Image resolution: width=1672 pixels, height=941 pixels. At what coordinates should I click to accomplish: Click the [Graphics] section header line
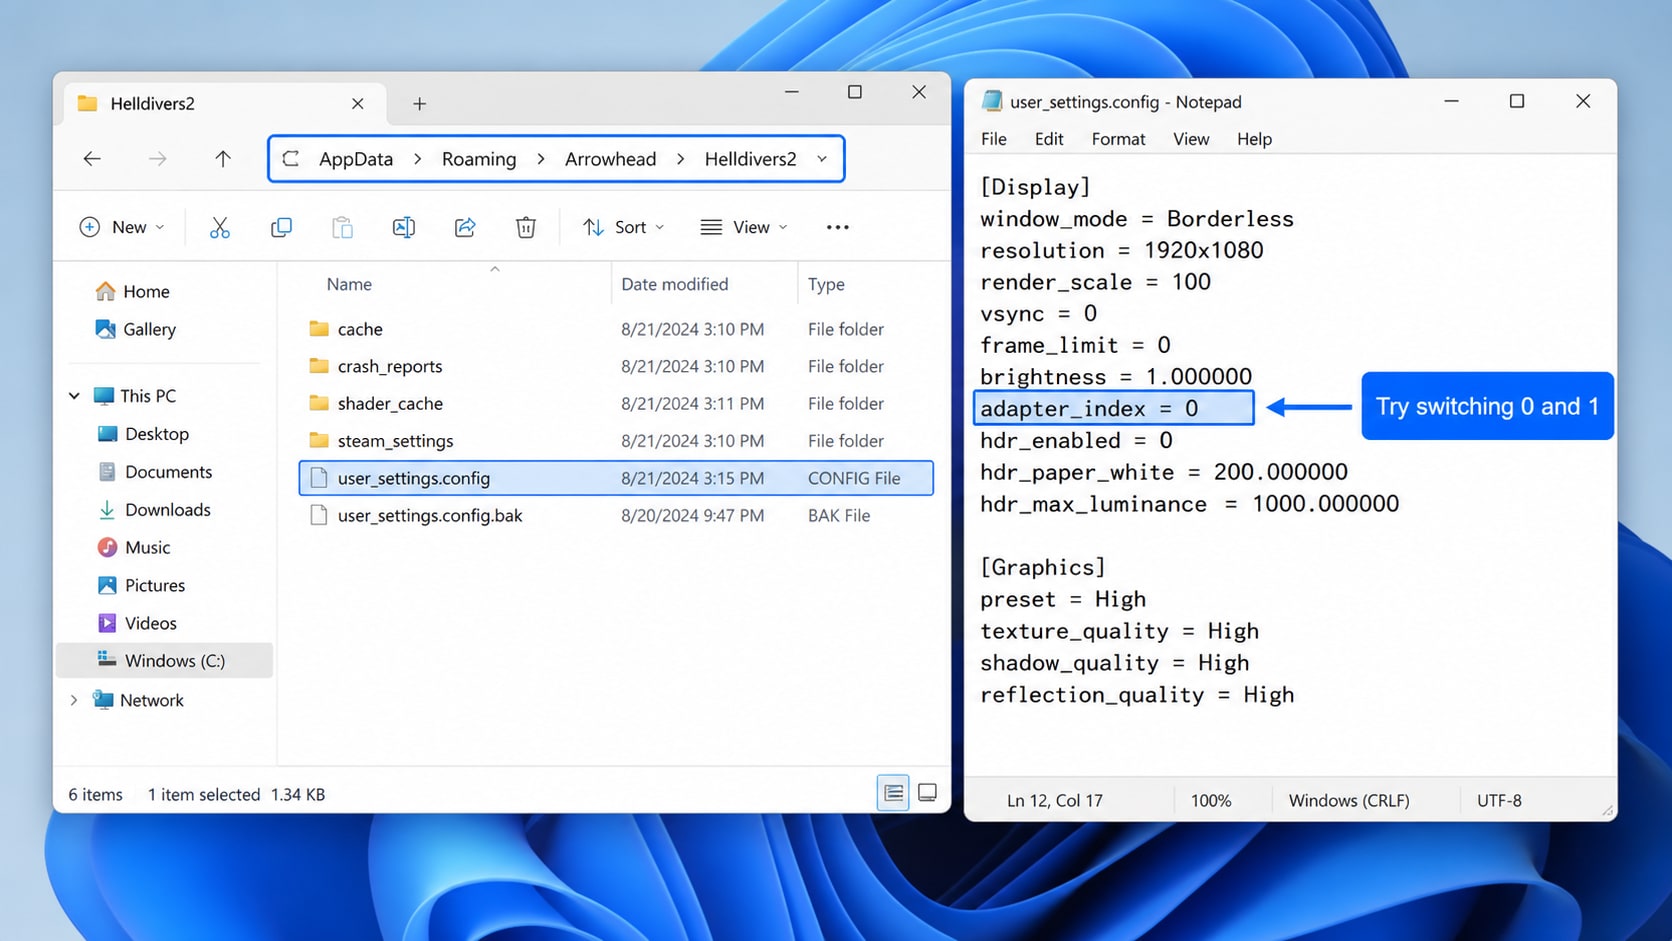(1043, 568)
